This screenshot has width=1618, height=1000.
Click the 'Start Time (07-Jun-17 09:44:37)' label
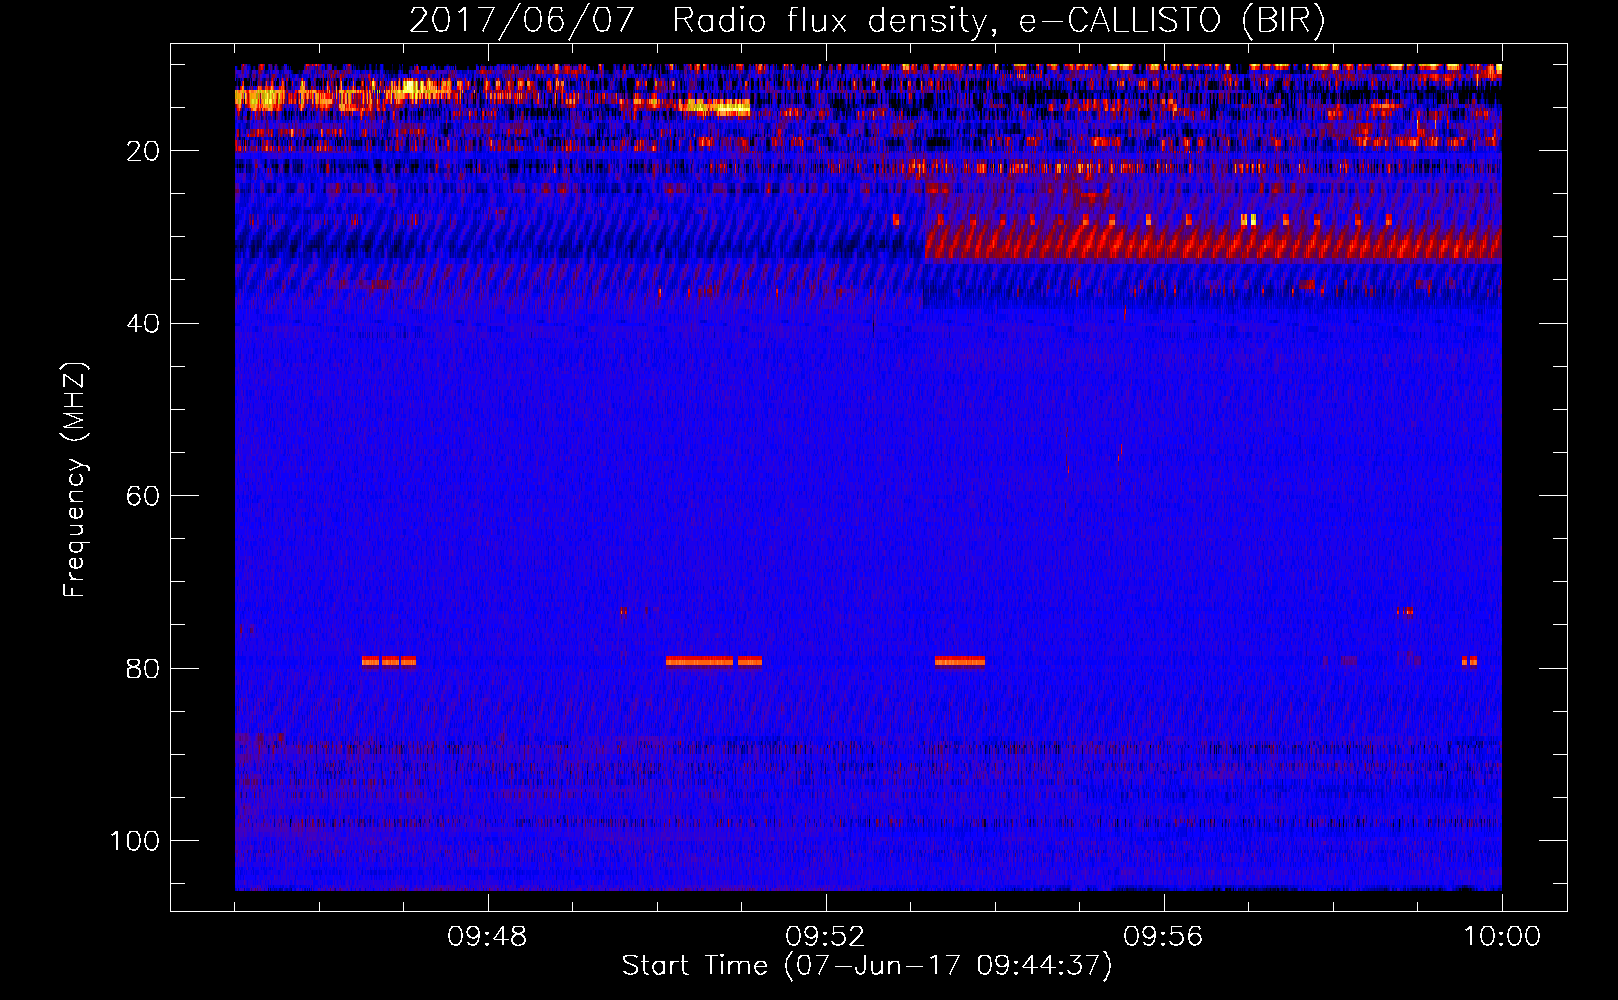(867, 966)
